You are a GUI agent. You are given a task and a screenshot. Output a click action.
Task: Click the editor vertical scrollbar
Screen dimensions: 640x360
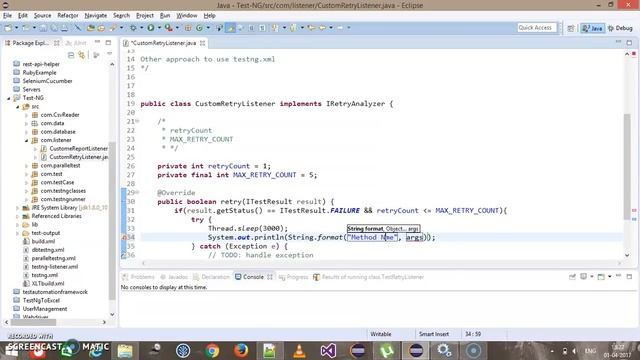627,167
